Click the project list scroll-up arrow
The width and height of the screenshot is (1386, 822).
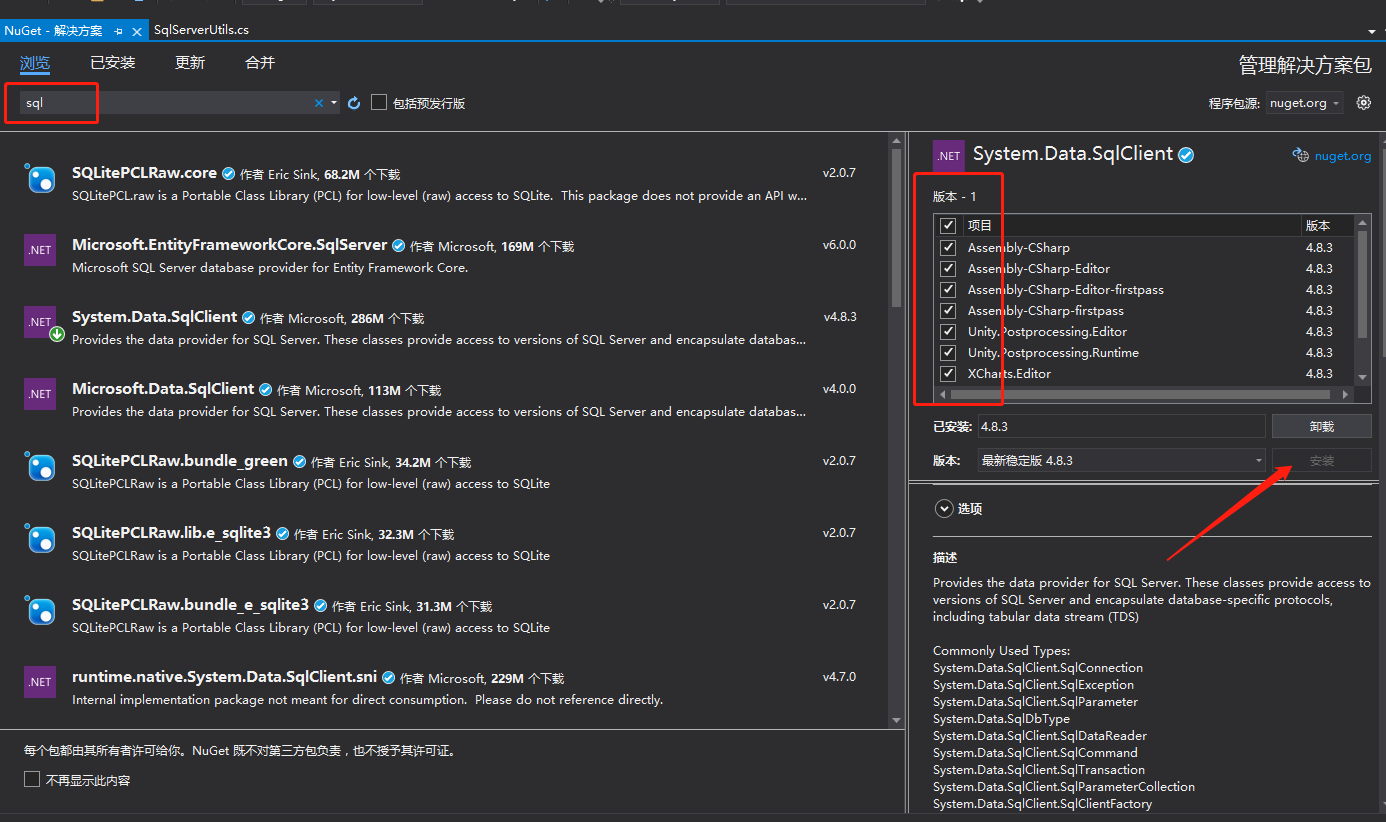(x=1362, y=223)
